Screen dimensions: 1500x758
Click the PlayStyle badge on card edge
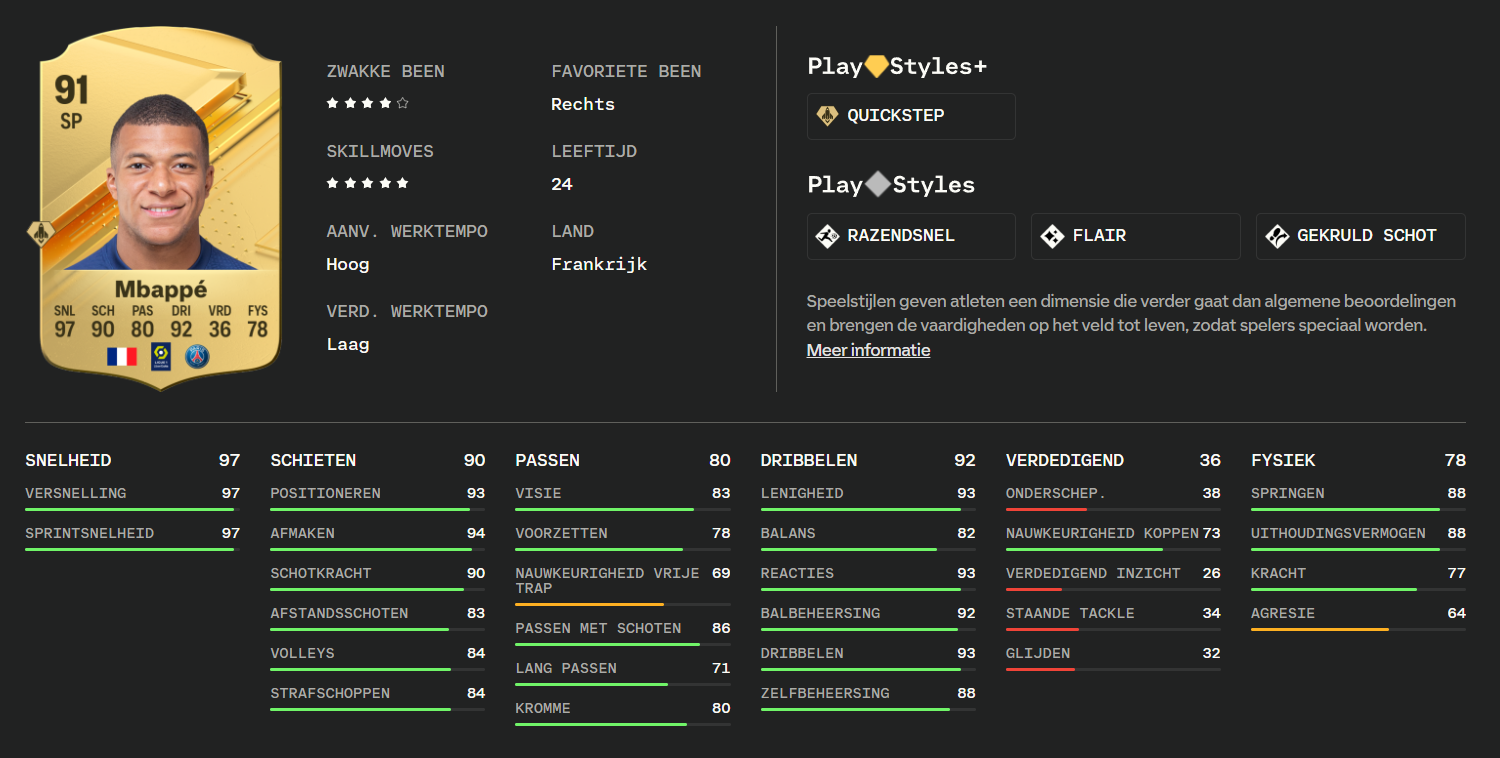41,234
